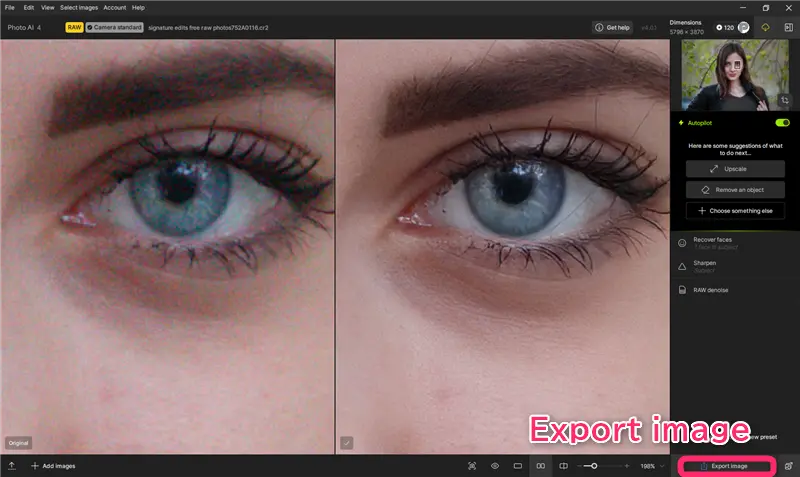Open the Select images menu
This screenshot has width=800, height=477.
point(79,8)
